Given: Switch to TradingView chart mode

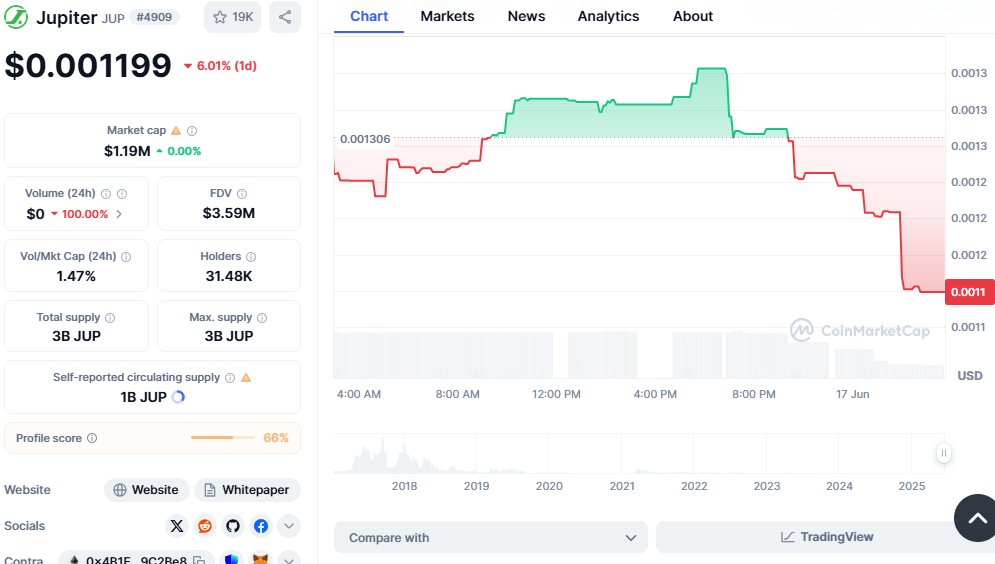Looking at the screenshot, I should (x=827, y=537).
